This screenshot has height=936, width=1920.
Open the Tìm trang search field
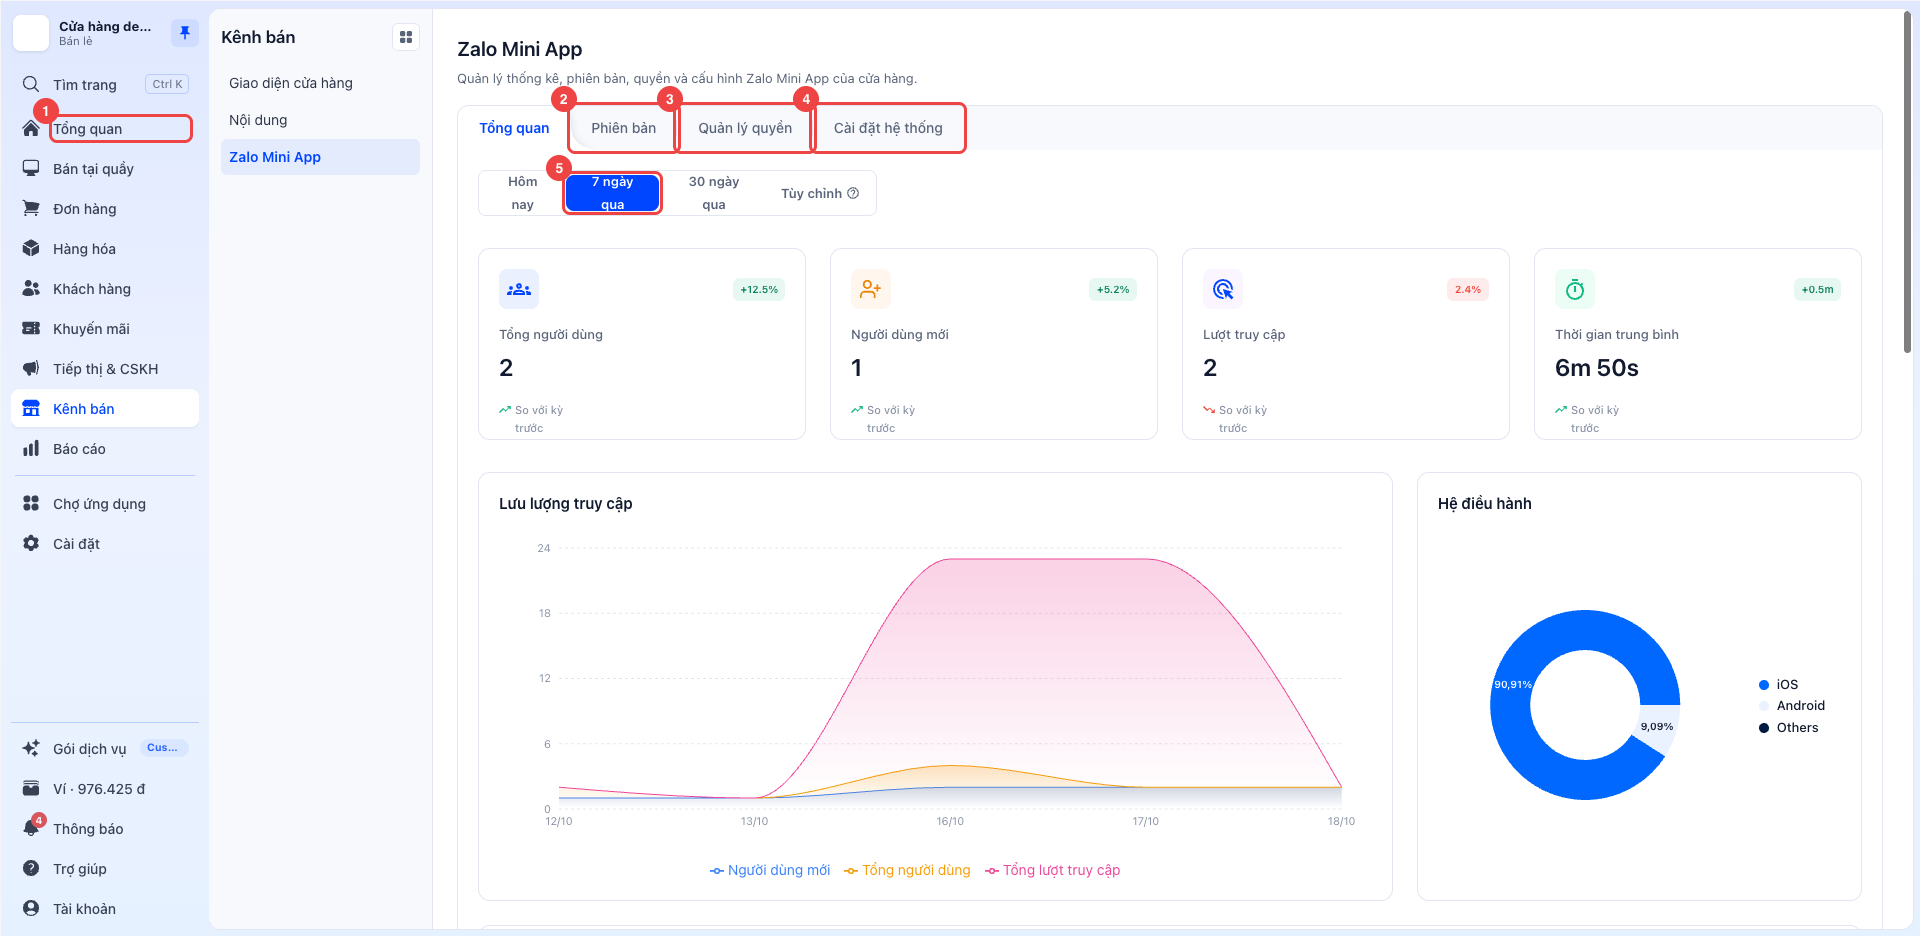(105, 84)
